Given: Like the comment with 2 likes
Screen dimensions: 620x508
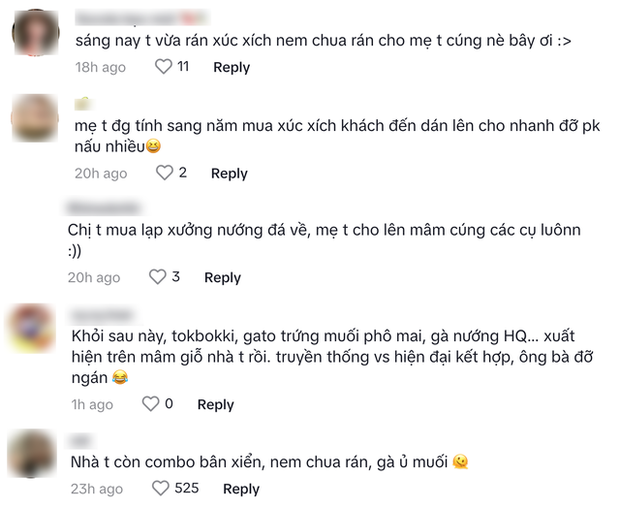Looking at the screenshot, I should click(164, 173).
